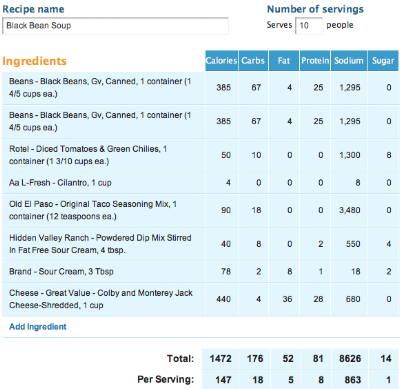Select the Sugar column header

point(383,61)
